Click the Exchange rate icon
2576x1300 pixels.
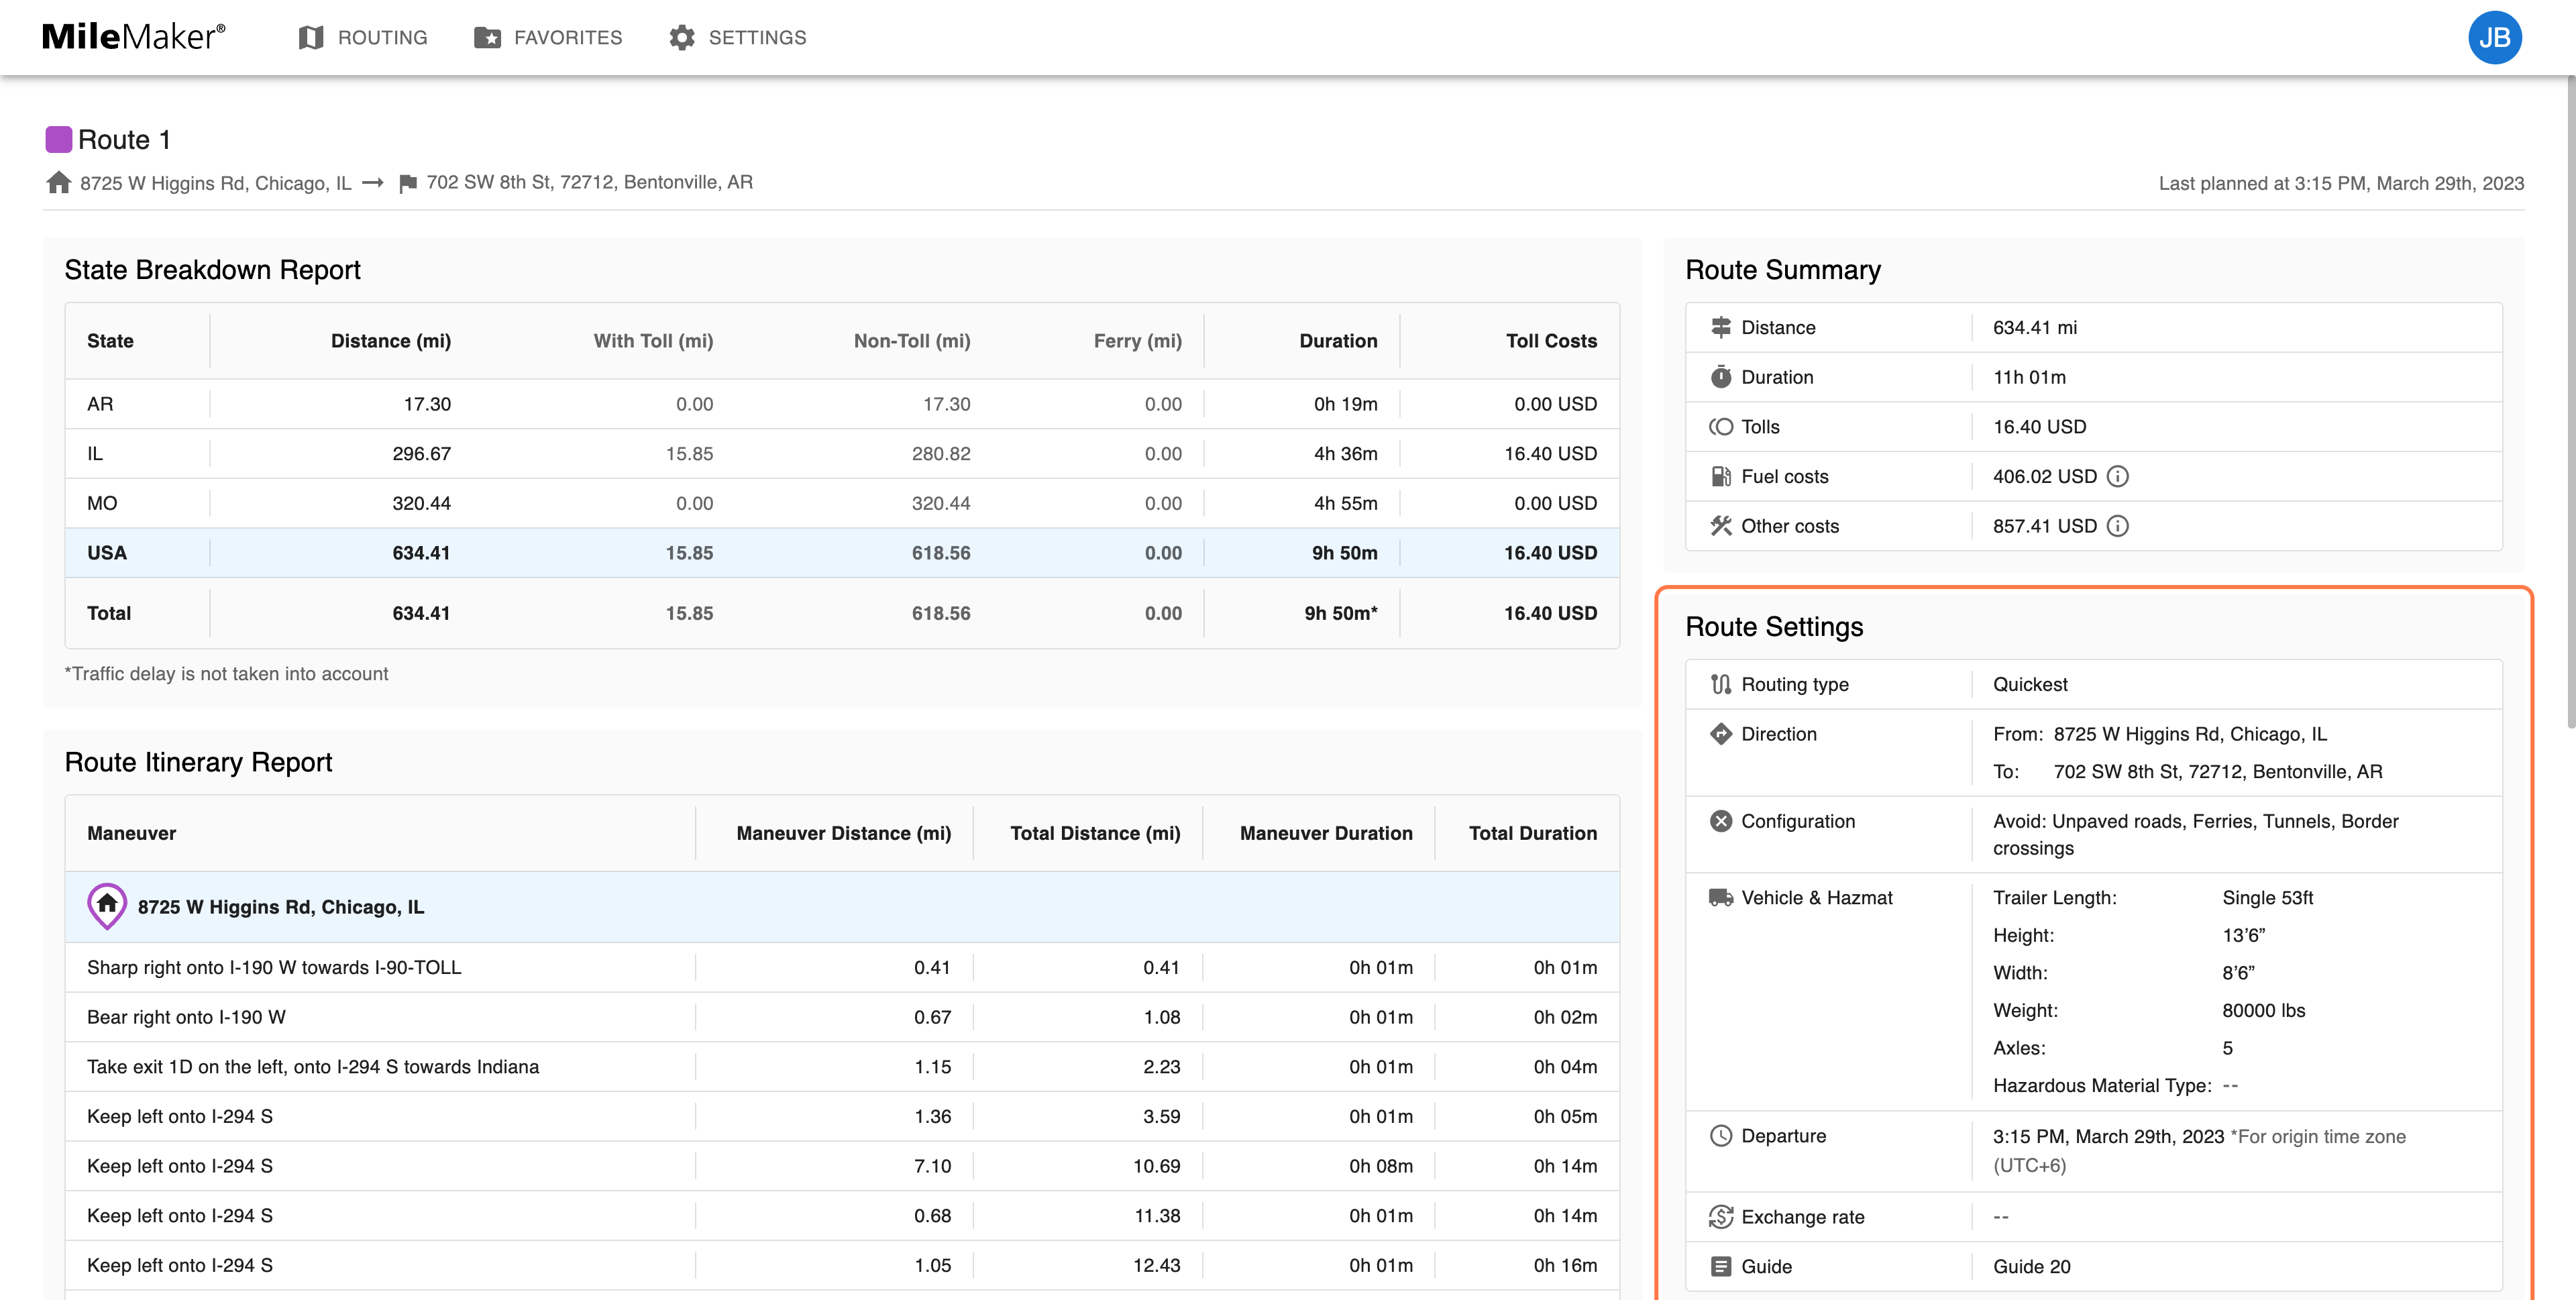point(1720,1217)
